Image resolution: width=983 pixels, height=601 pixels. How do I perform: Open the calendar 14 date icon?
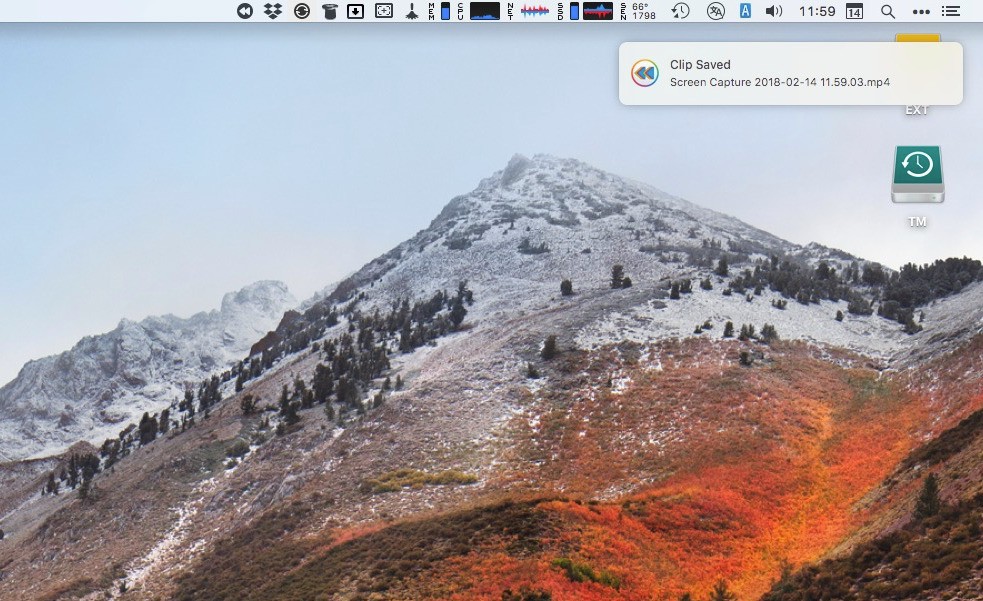(x=854, y=11)
